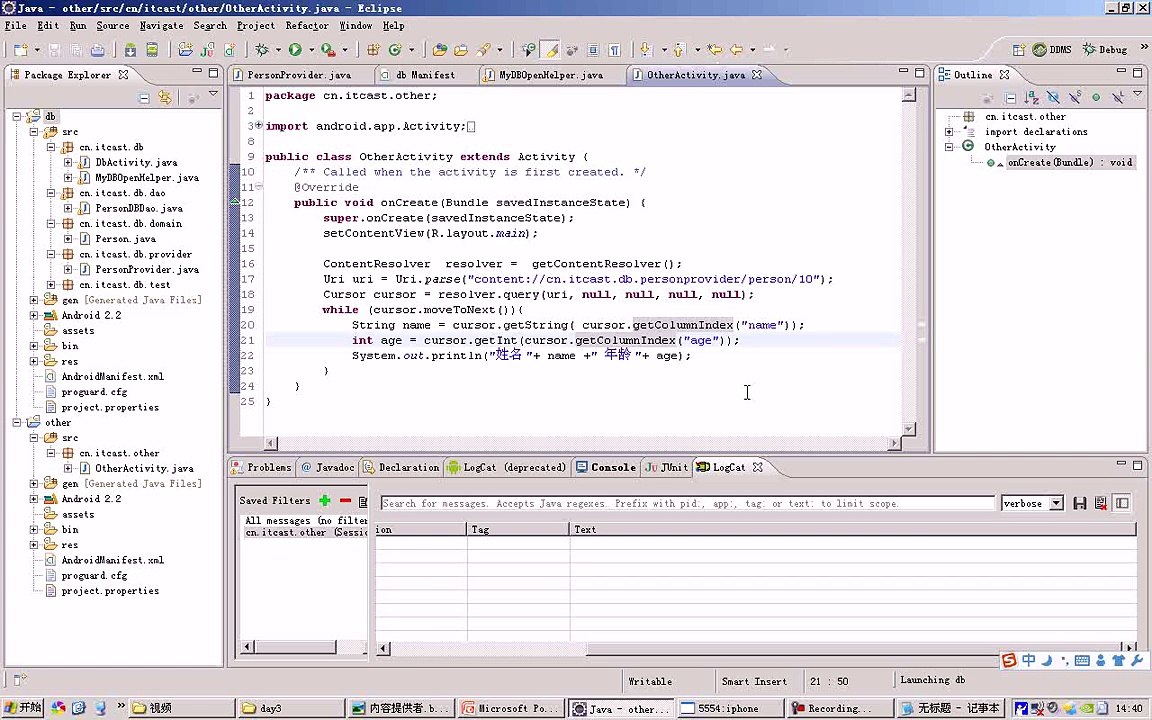The height and width of the screenshot is (720, 1152).
Task: Click the Last edit location icon
Action: pos(714,50)
